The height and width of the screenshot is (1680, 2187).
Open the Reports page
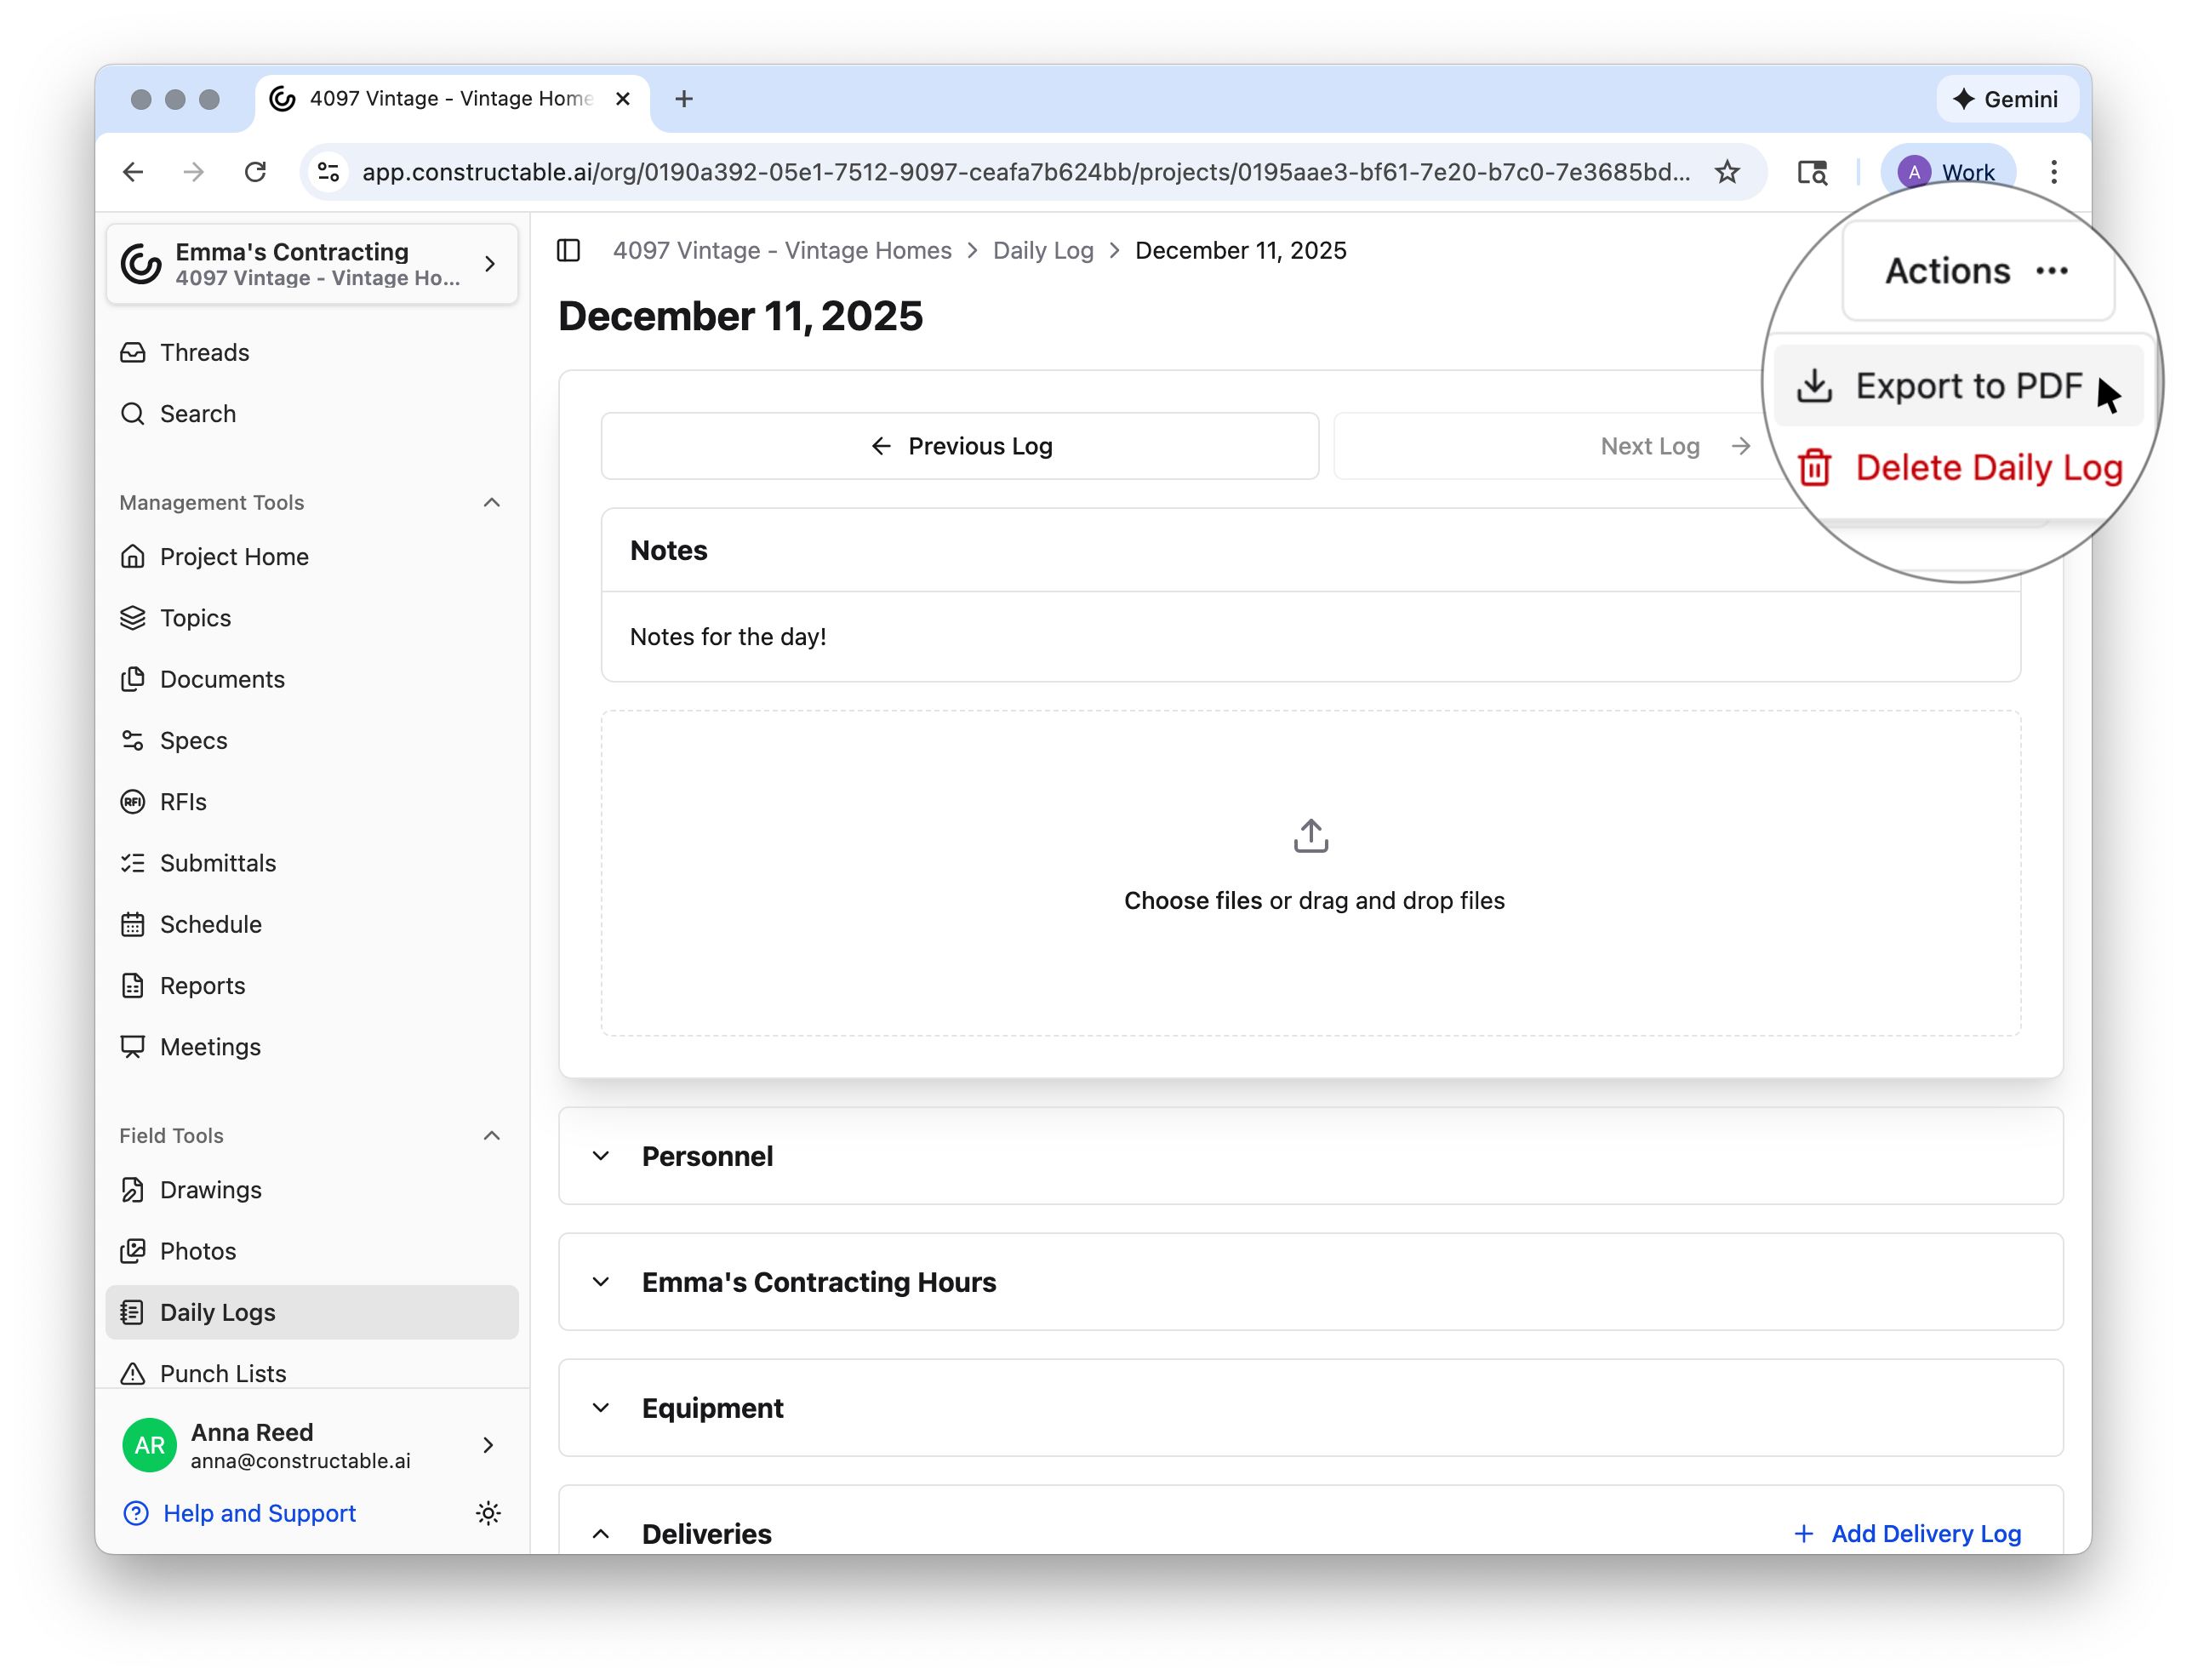coord(311,985)
